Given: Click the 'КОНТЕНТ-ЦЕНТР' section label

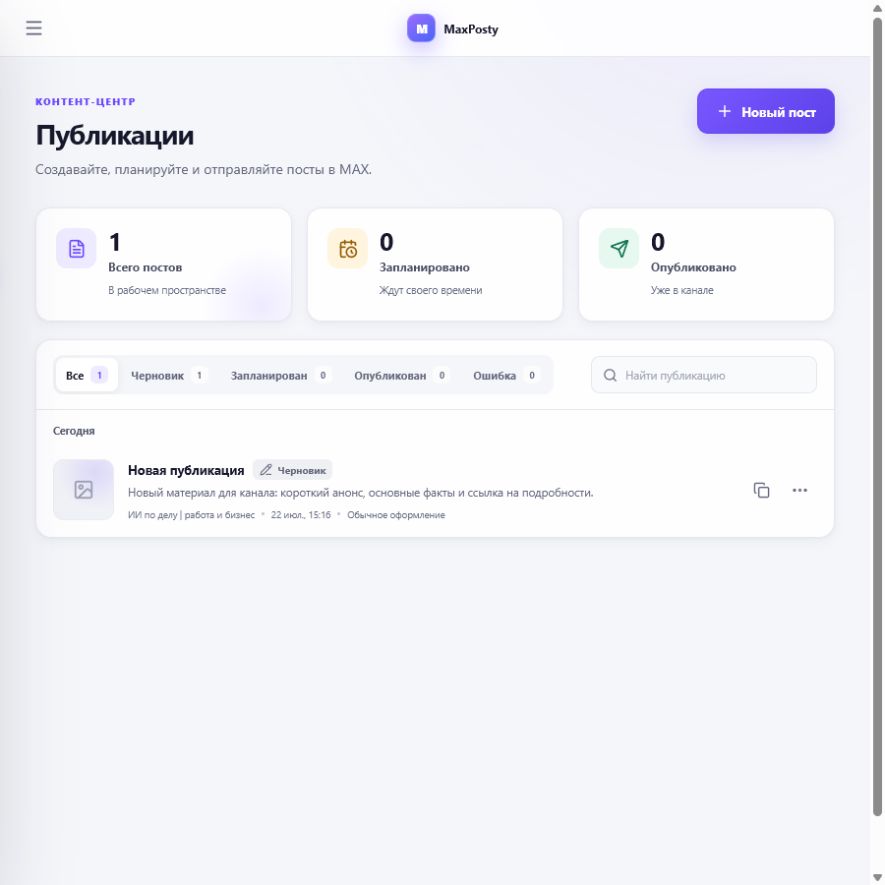Looking at the screenshot, I should 85,102.
